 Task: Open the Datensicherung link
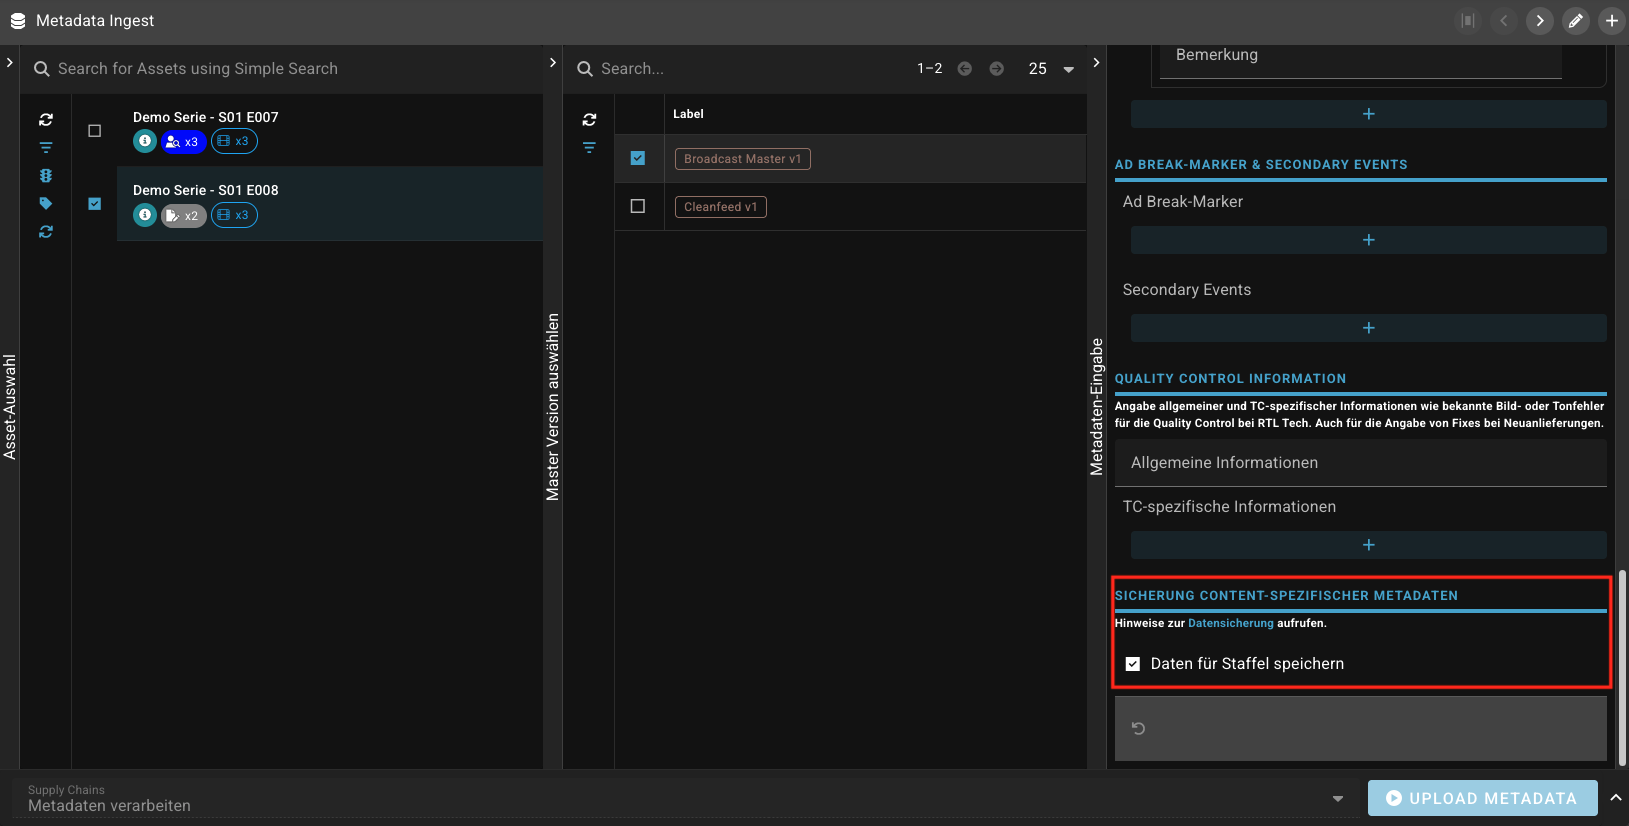coord(1230,623)
